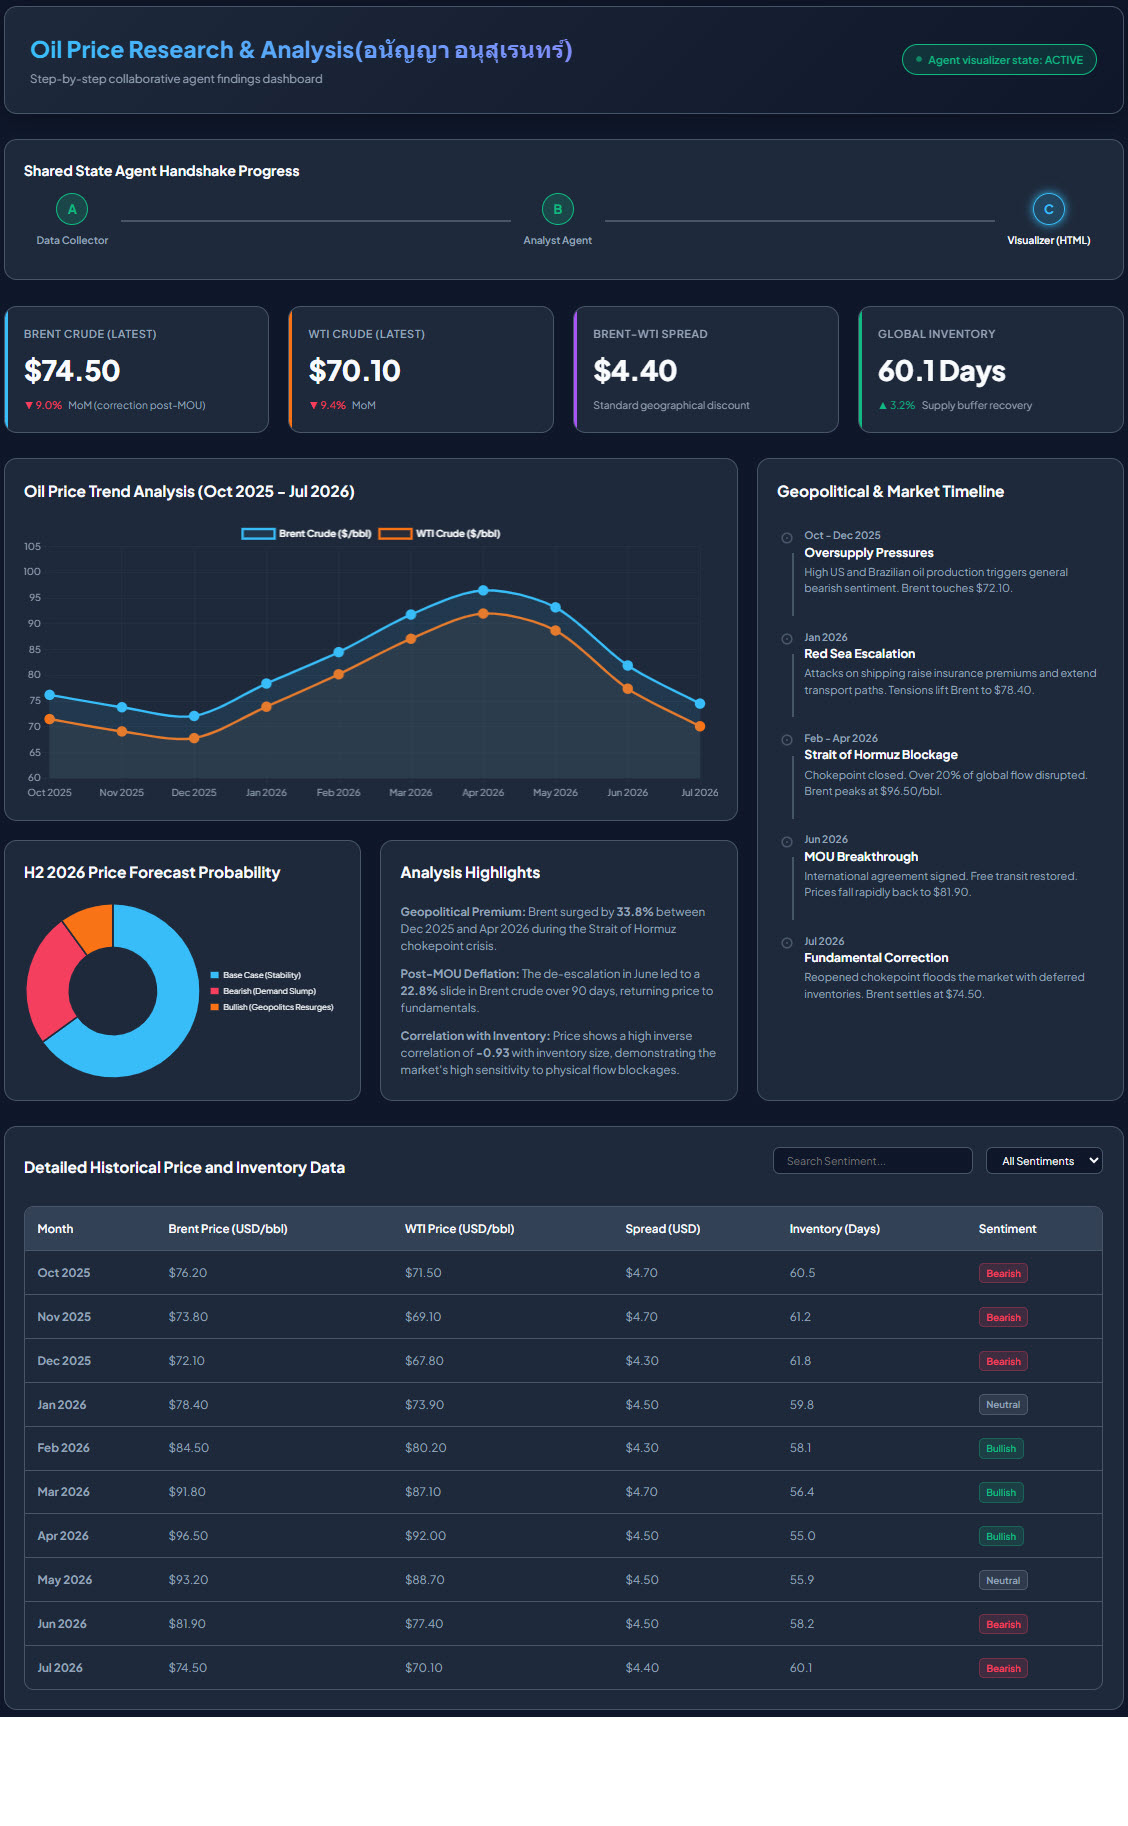Click the Fundamental Correction timeline title

pyautogui.click(x=876, y=958)
